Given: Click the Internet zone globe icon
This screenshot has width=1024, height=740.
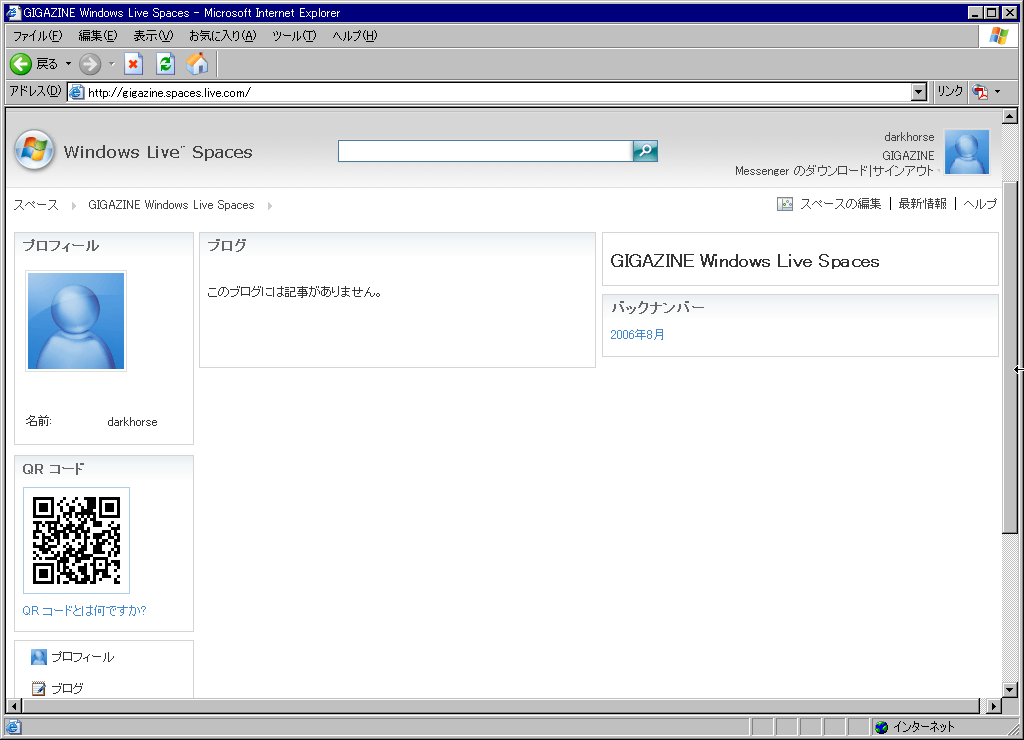Looking at the screenshot, I should [x=882, y=727].
